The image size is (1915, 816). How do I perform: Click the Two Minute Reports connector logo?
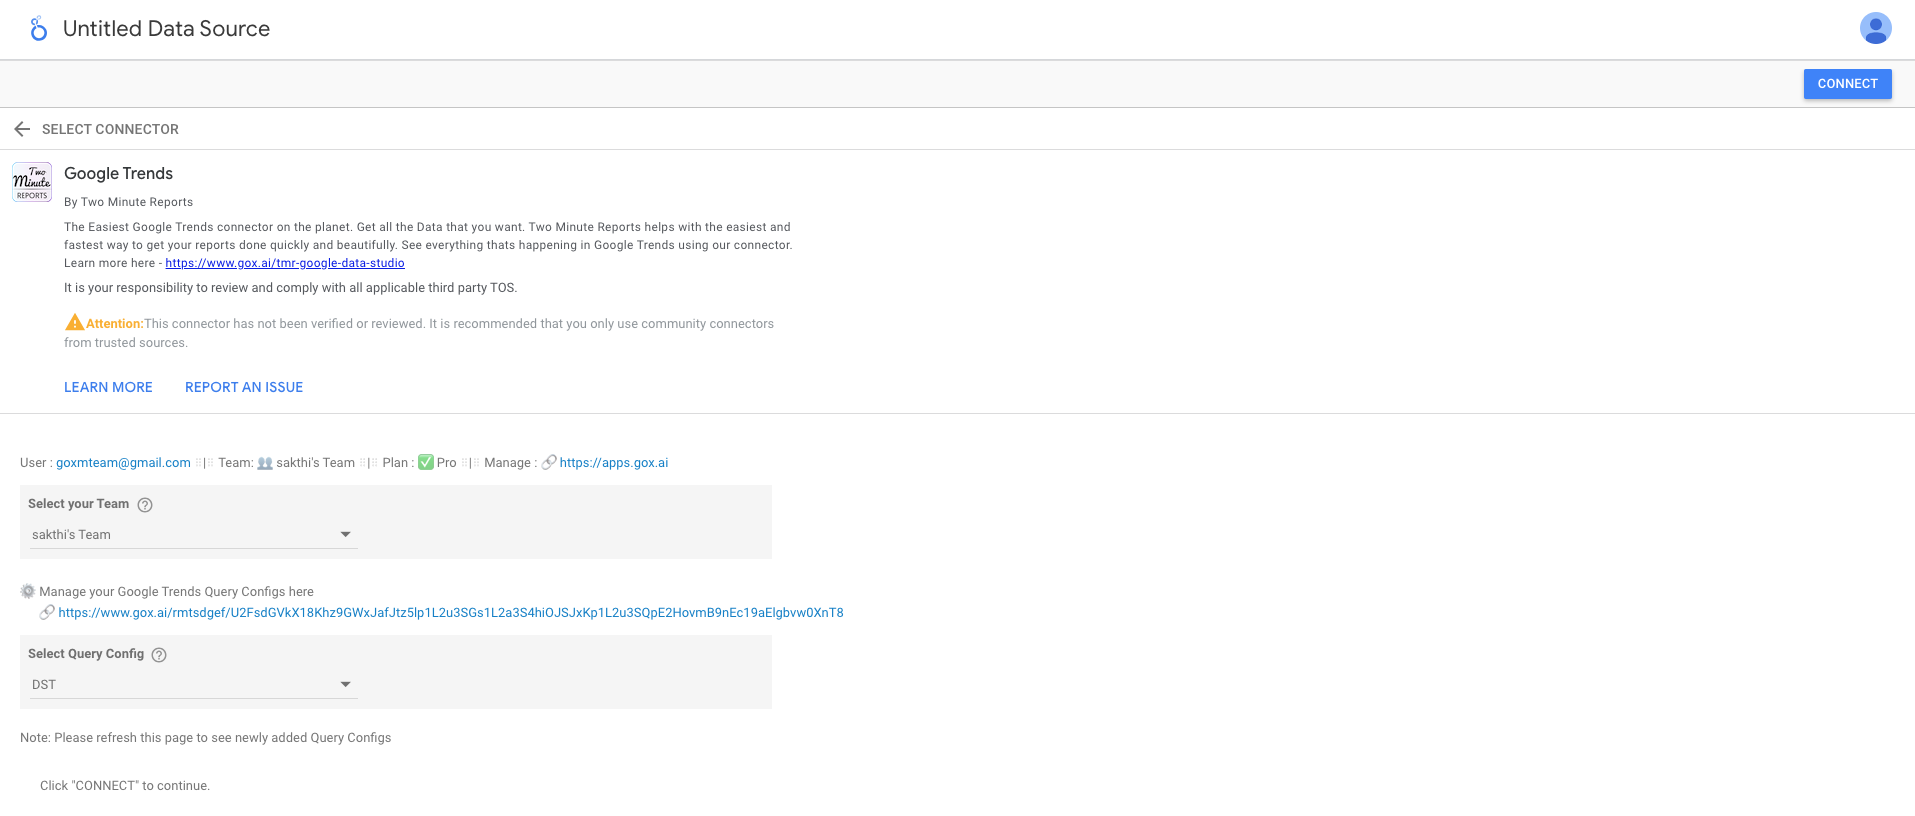tap(32, 182)
